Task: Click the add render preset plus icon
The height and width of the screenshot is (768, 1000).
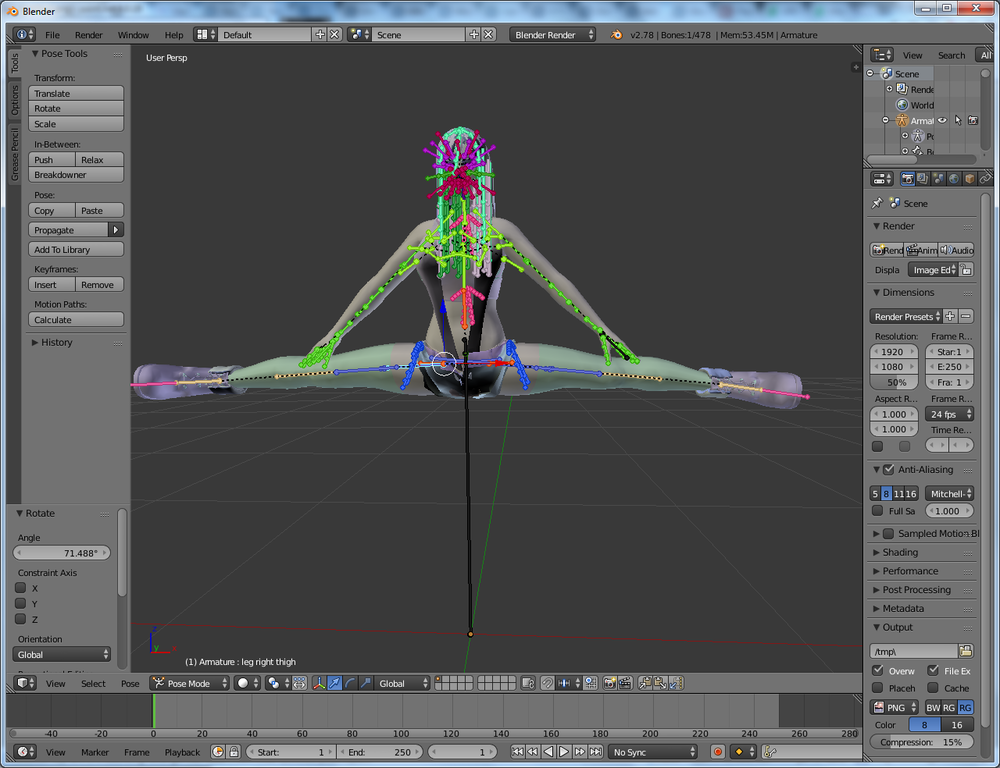Action: tap(950, 317)
